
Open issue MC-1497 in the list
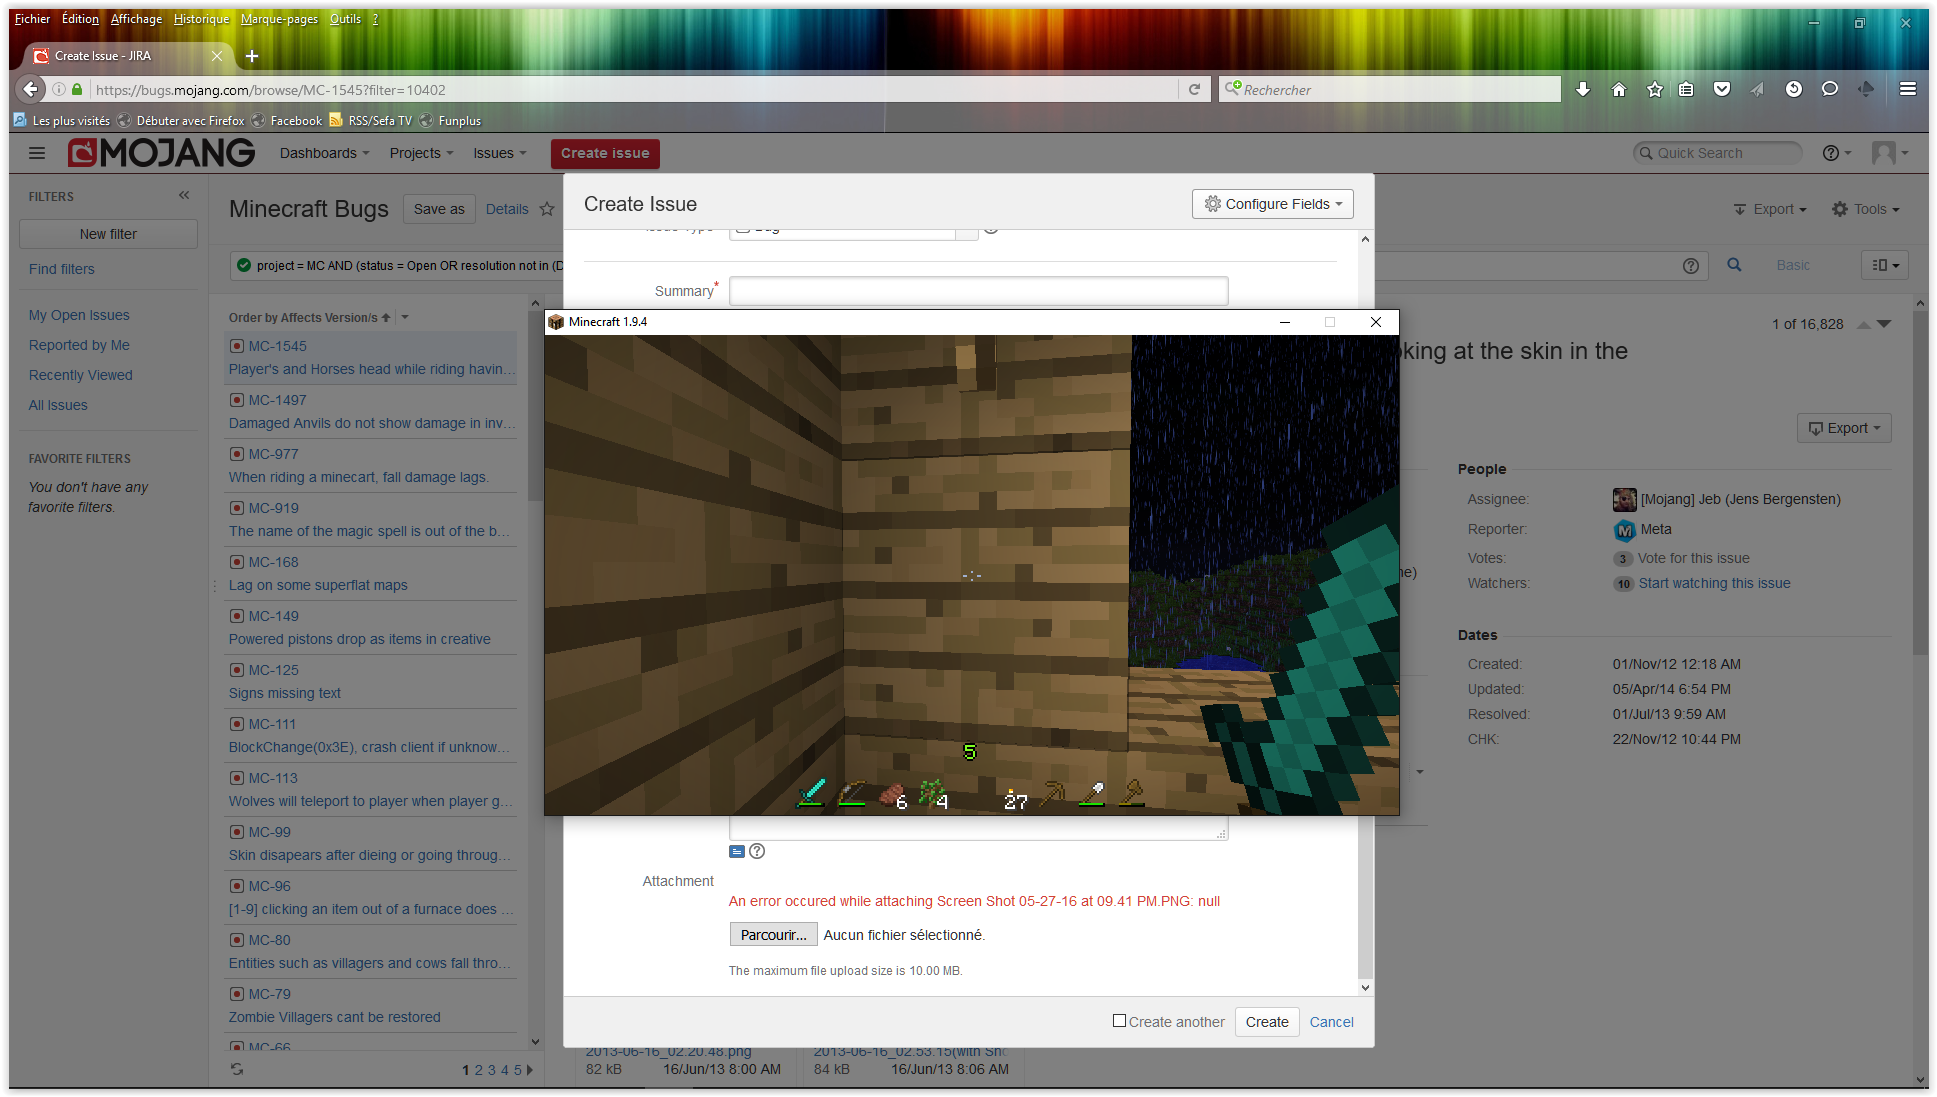277,400
